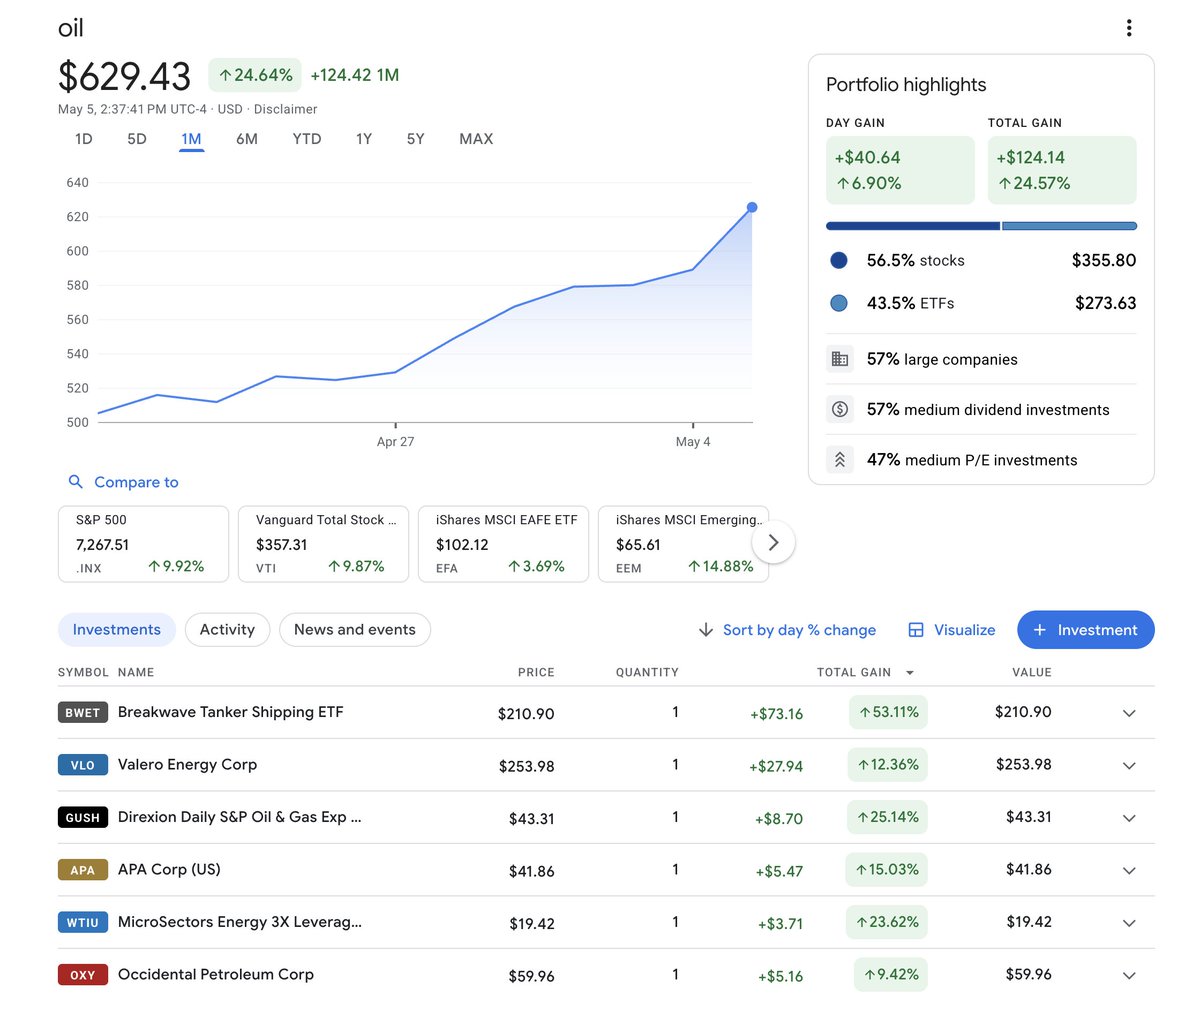This screenshot has height=1026, width=1200.
Task: Click the GUSH ticker badge
Action: coord(83,818)
